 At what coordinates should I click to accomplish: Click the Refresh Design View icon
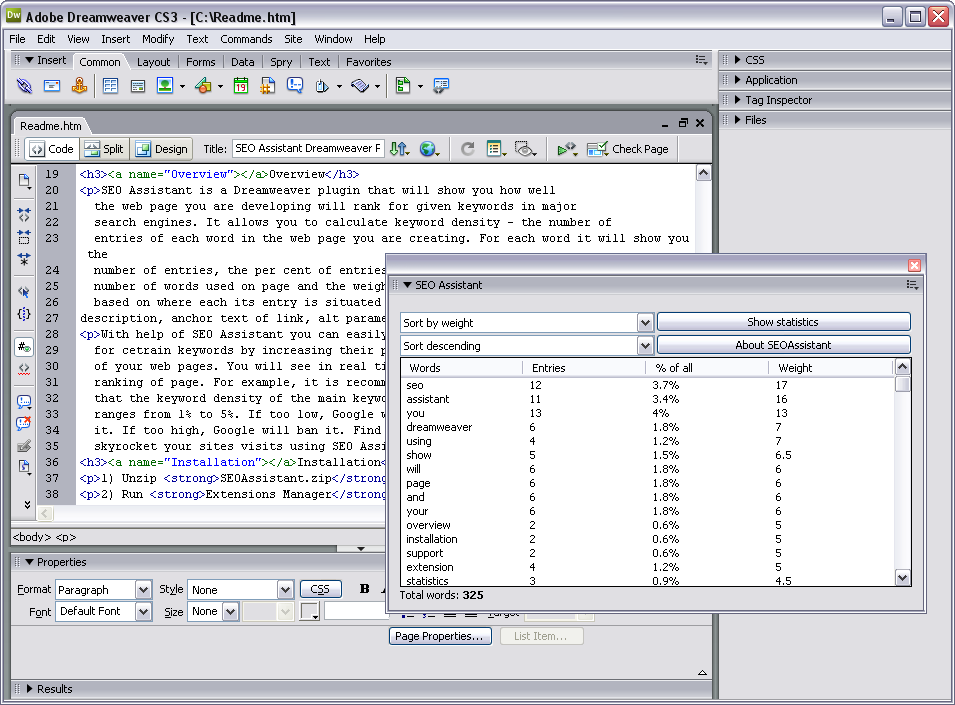coord(467,149)
